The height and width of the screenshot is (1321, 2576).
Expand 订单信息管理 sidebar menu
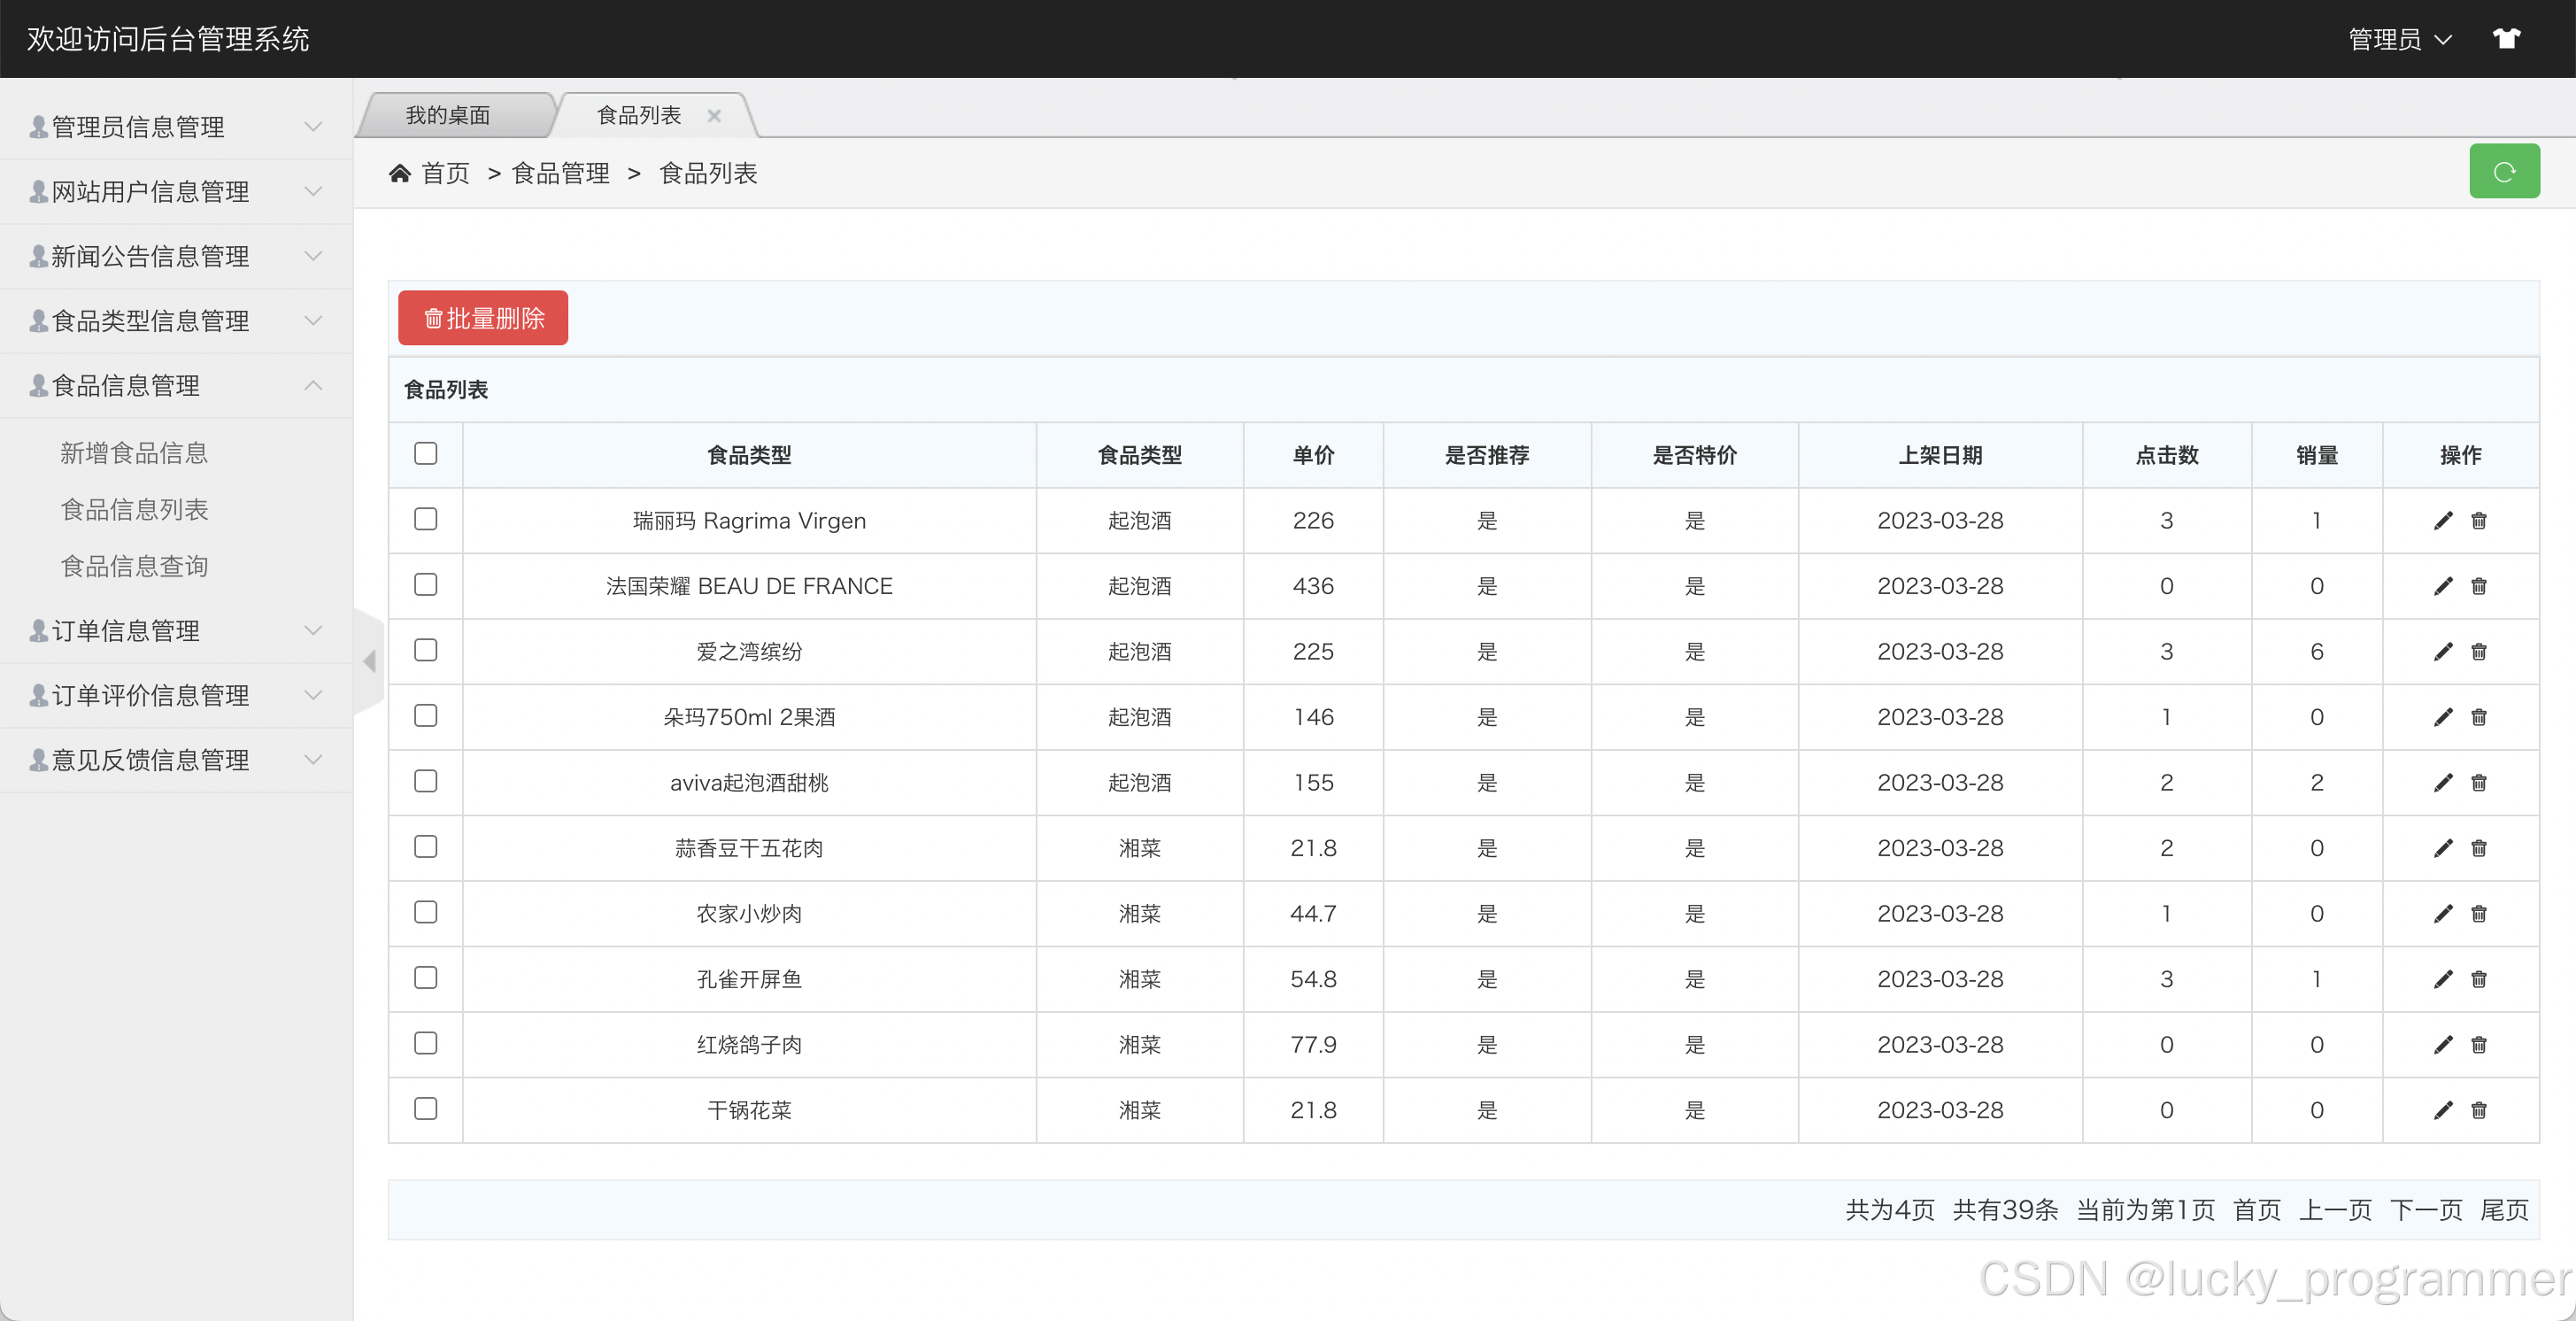pyautogui.click(x=176, y=630)
